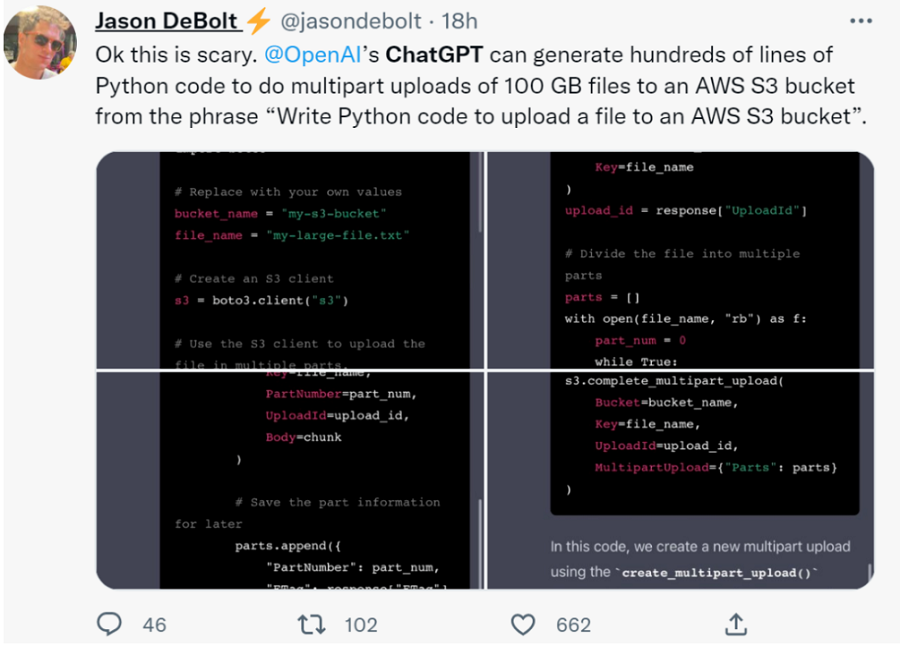
Task: Click the 46 replies count
Action: [154, 625]
